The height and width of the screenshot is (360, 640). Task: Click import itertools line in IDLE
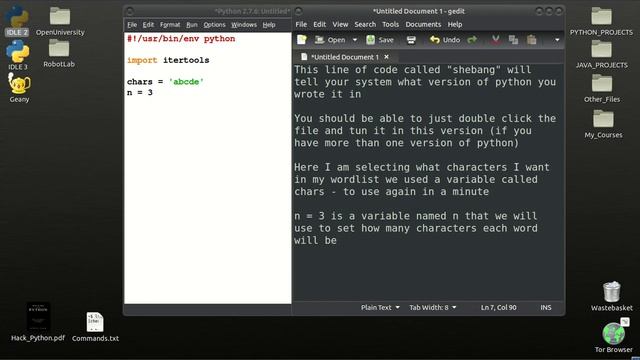[x=168, y=60]
